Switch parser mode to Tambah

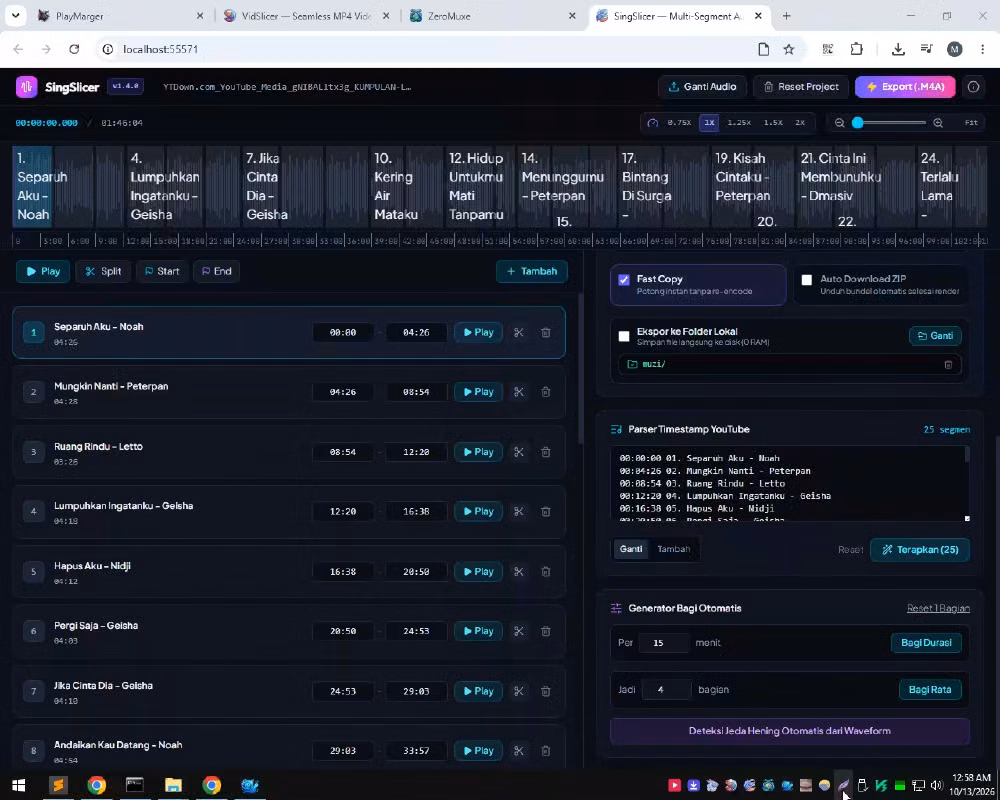(673, 549)
